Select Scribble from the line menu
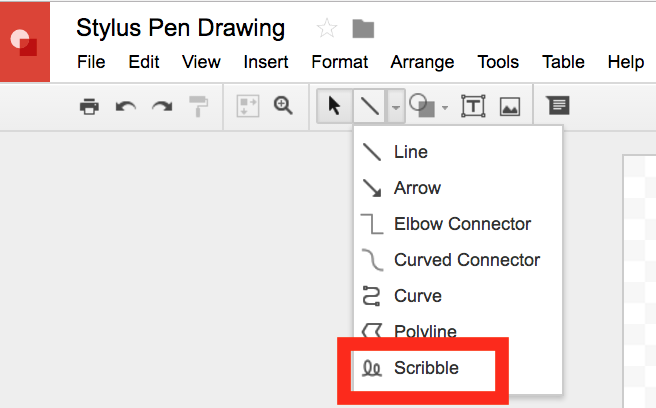 click(426, 368)
